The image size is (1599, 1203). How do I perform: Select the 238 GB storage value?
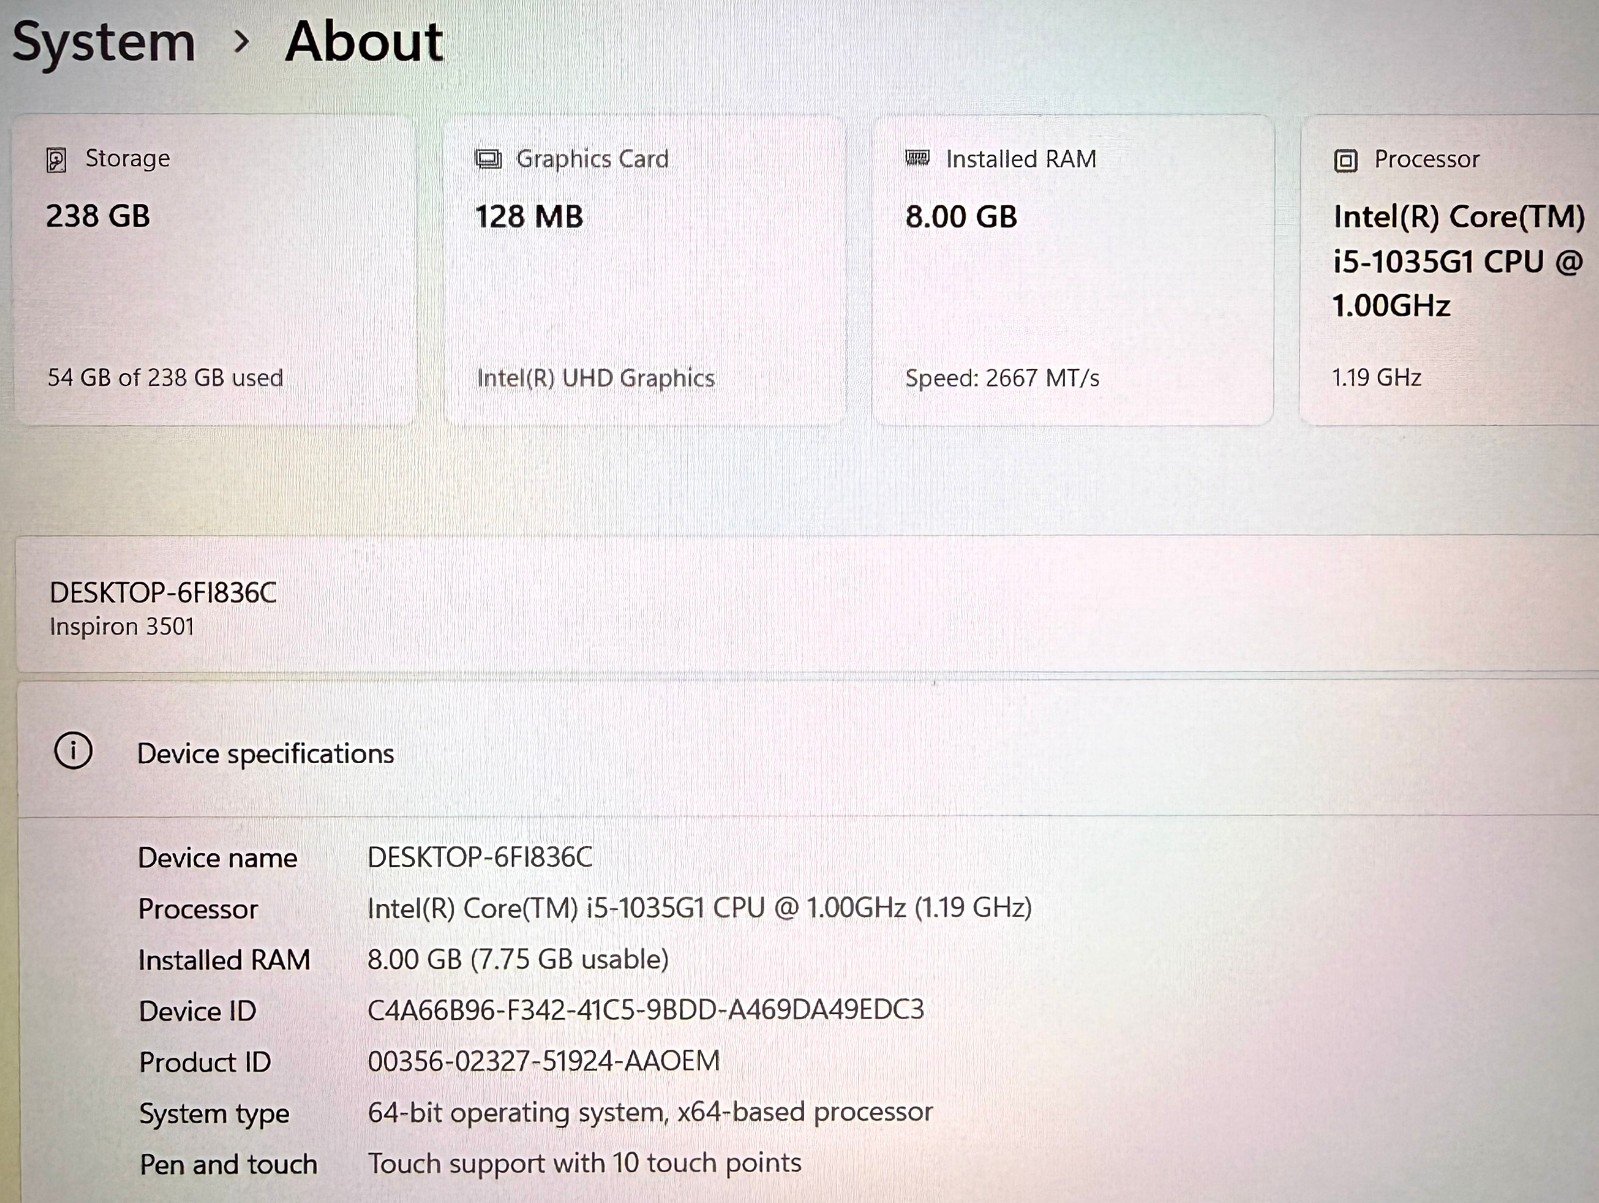[x=98, y=216]
